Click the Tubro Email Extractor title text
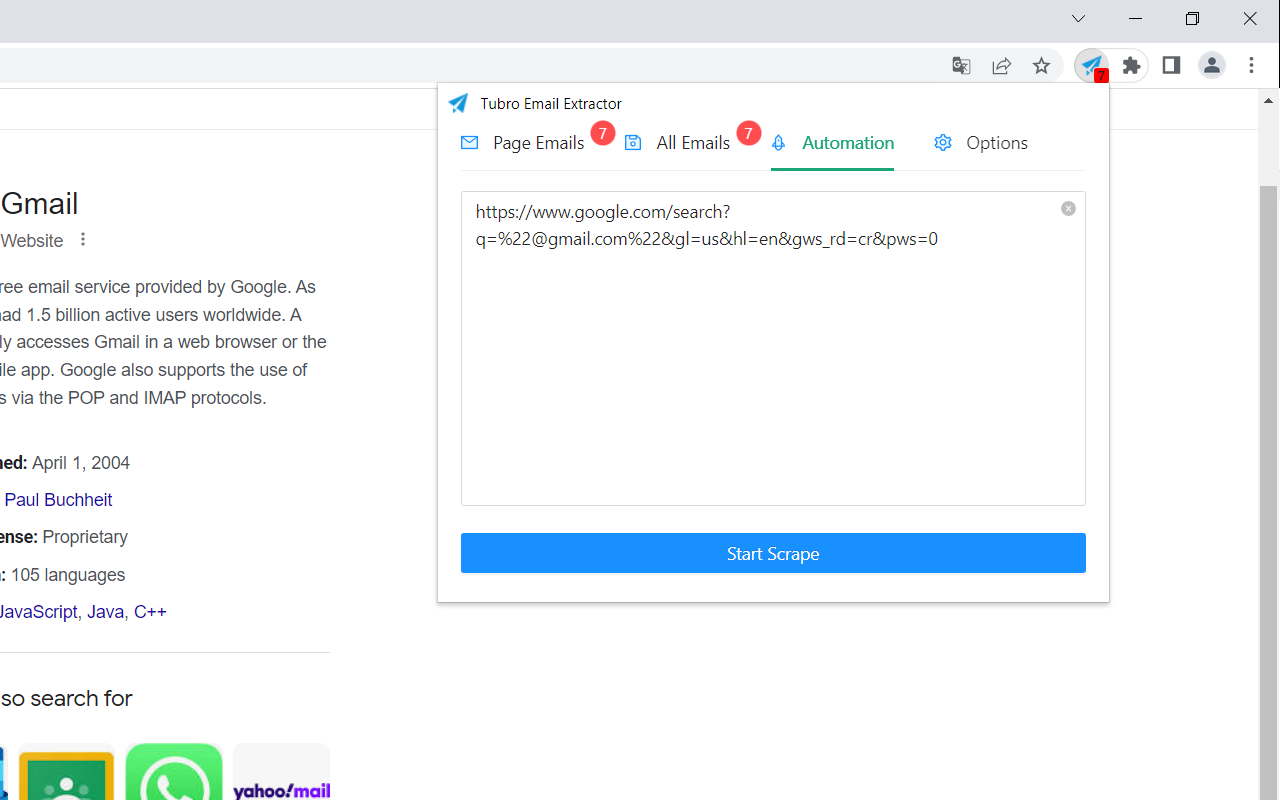Screen dimensions: 1280x800 coord(551,103)
